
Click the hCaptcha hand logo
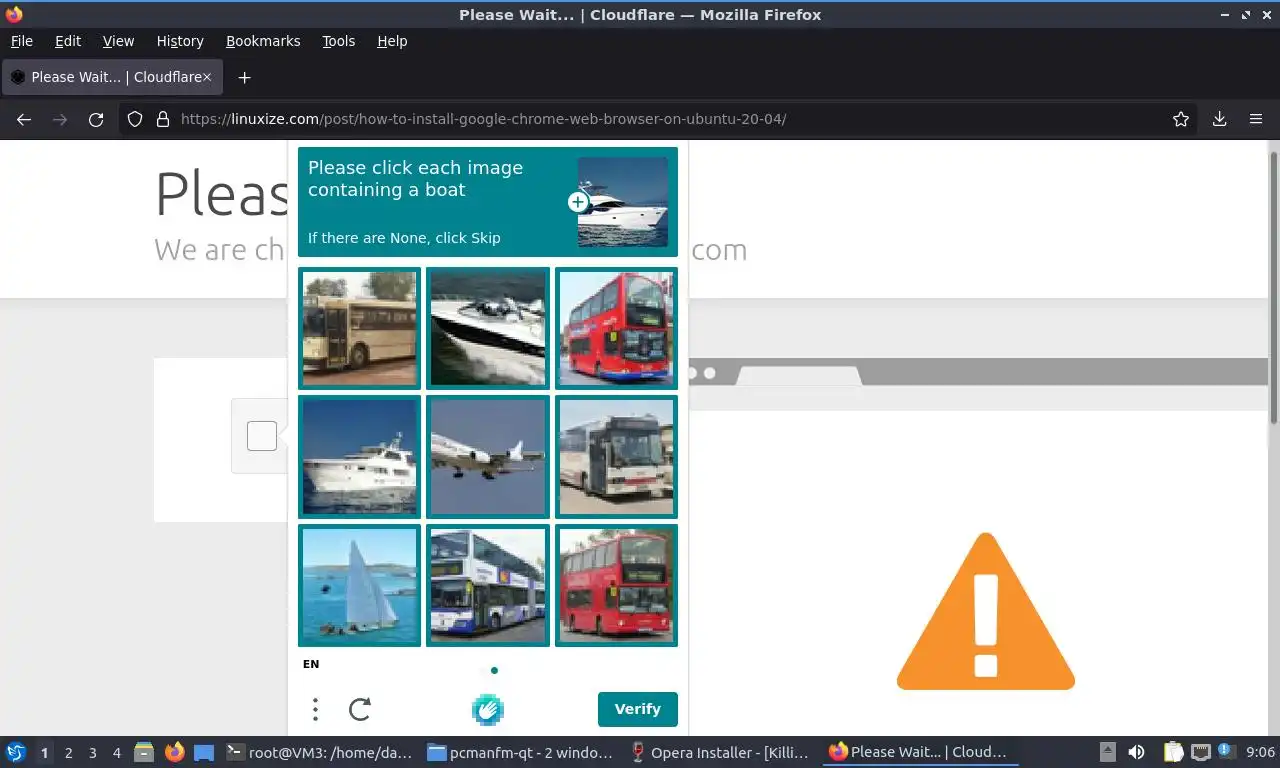click(488, 710)
